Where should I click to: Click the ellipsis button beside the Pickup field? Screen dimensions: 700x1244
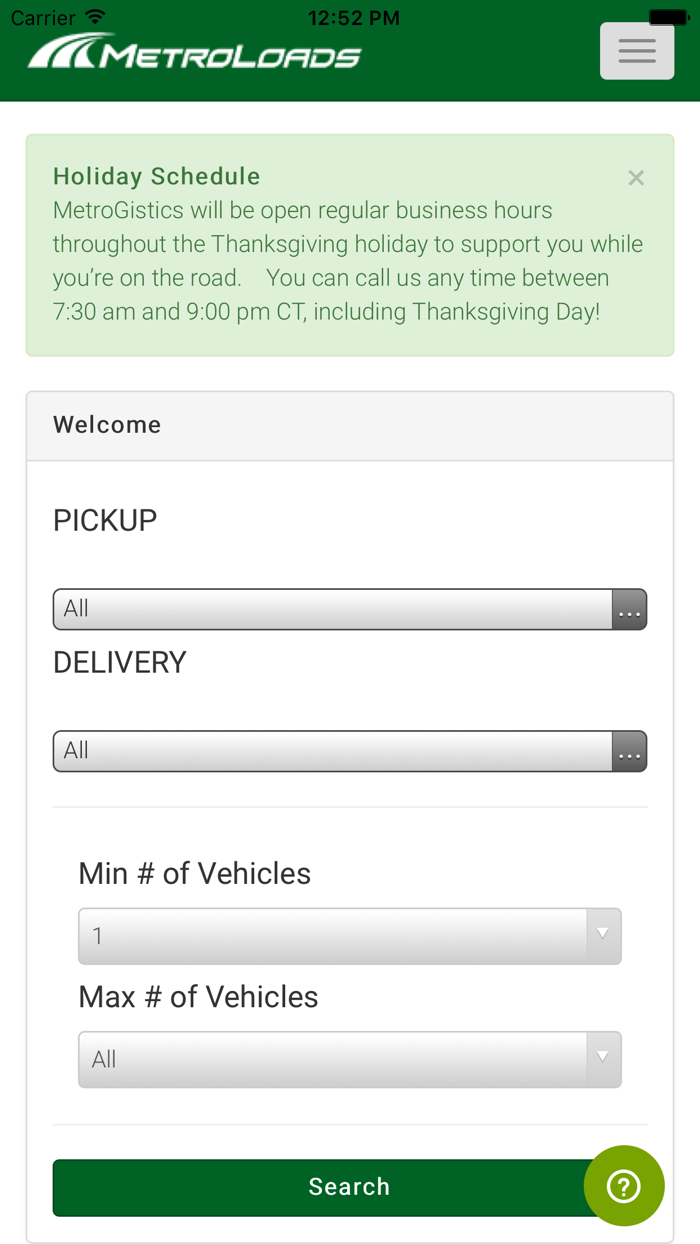click(629, 609)
